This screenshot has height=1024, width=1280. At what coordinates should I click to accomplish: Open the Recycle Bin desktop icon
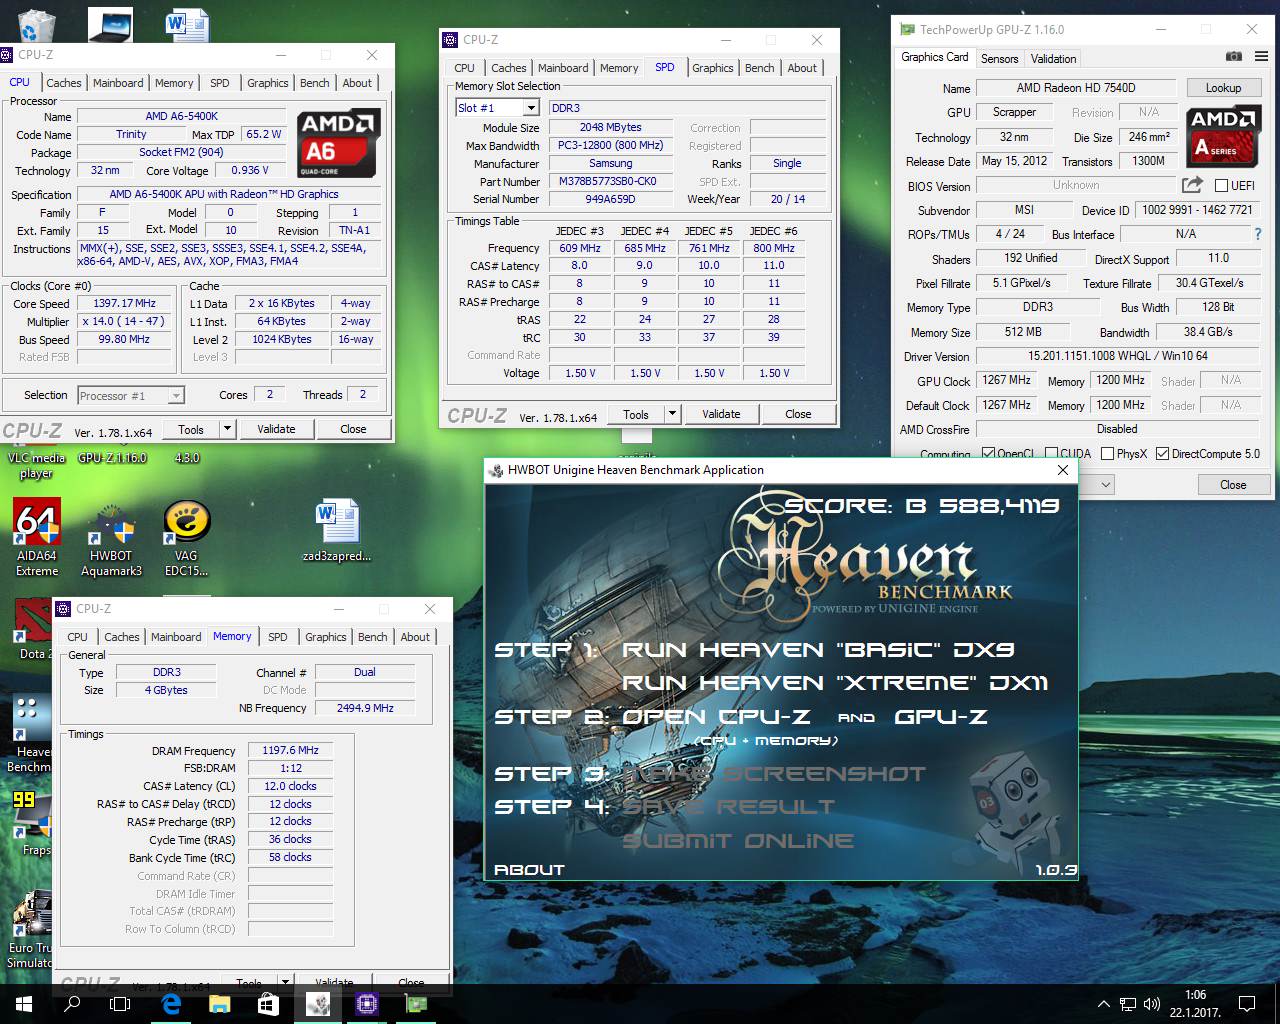coord(37,24)
